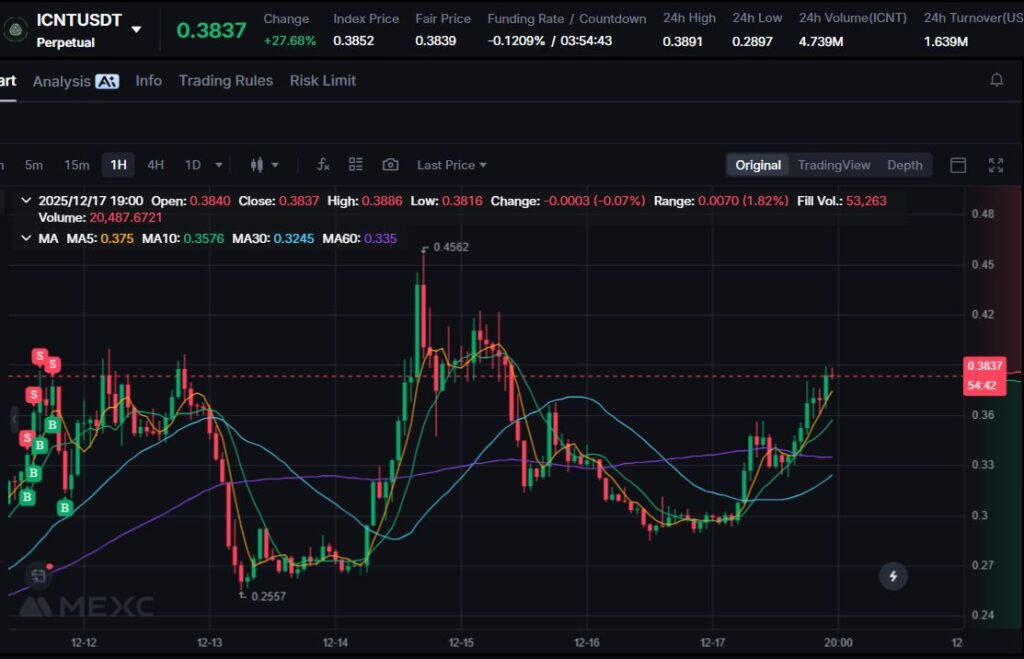Click the notification bell icon
The height and width of the screenshot is (659, 1024).
pos(996,80)
